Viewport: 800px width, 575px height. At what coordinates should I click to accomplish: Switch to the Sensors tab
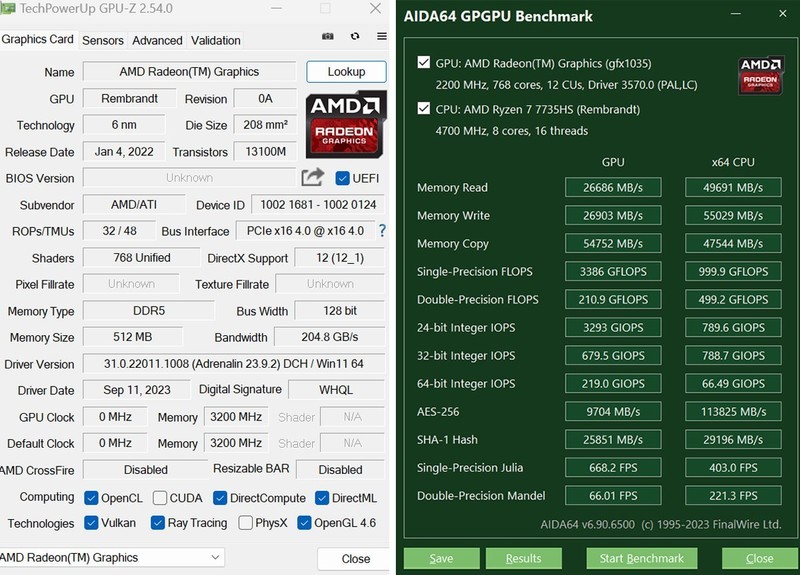(103, 40)
